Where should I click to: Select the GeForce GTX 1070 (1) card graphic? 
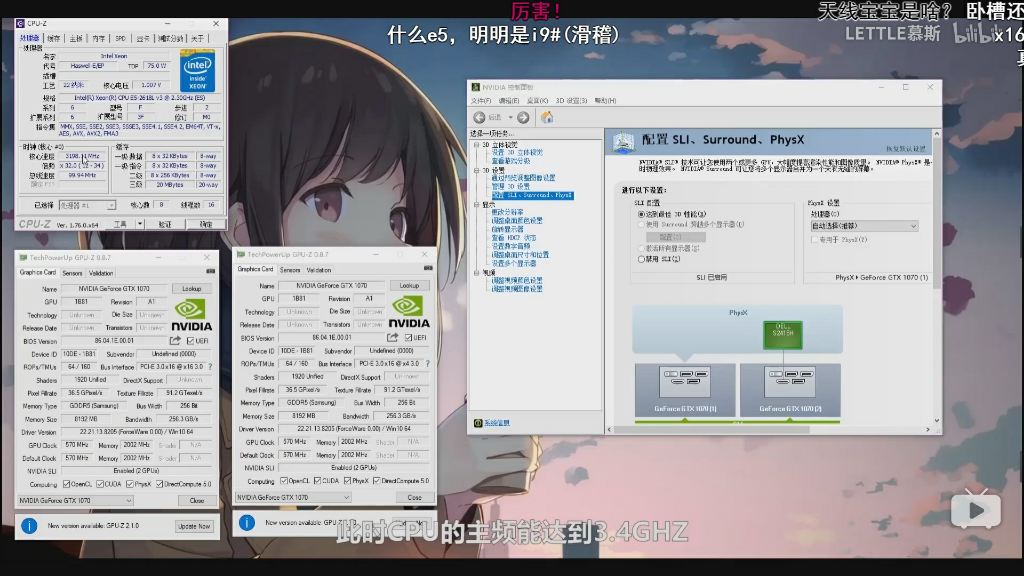(685, 390)
